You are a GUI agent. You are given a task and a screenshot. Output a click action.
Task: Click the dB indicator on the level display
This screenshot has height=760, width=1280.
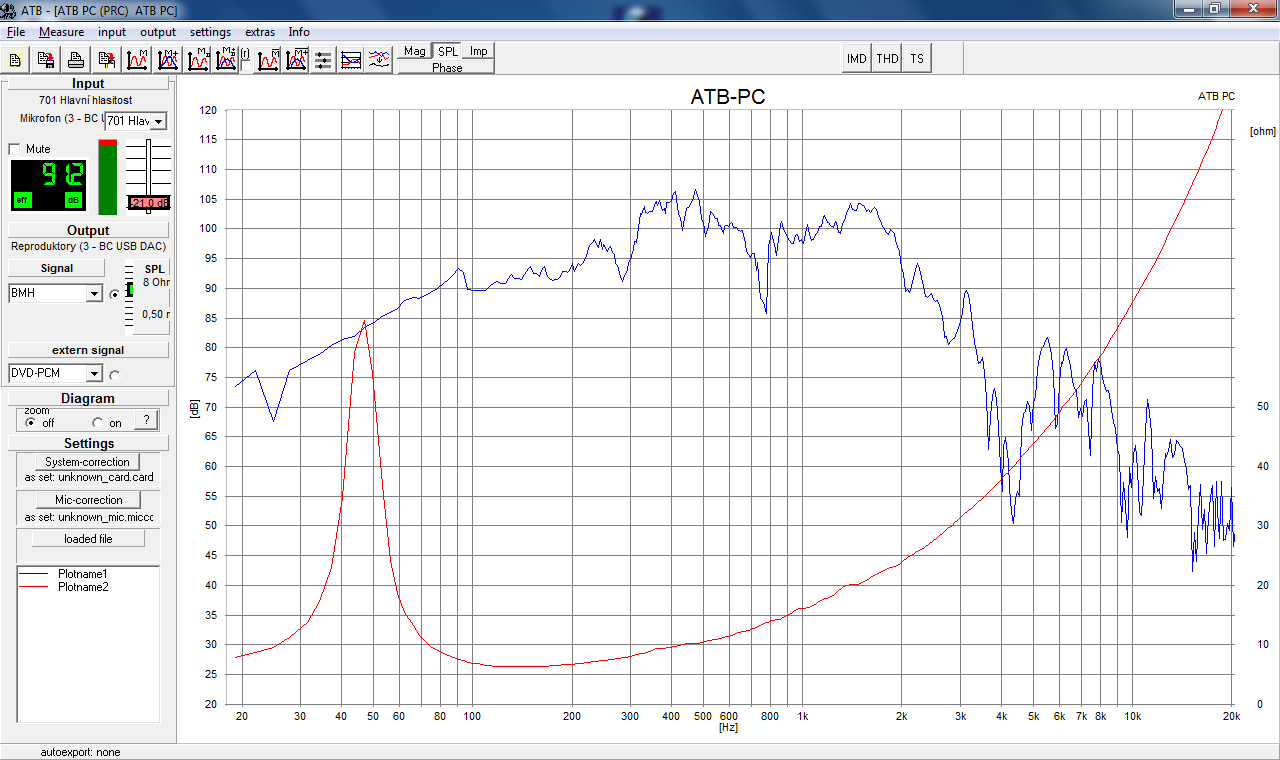(73, 201)
